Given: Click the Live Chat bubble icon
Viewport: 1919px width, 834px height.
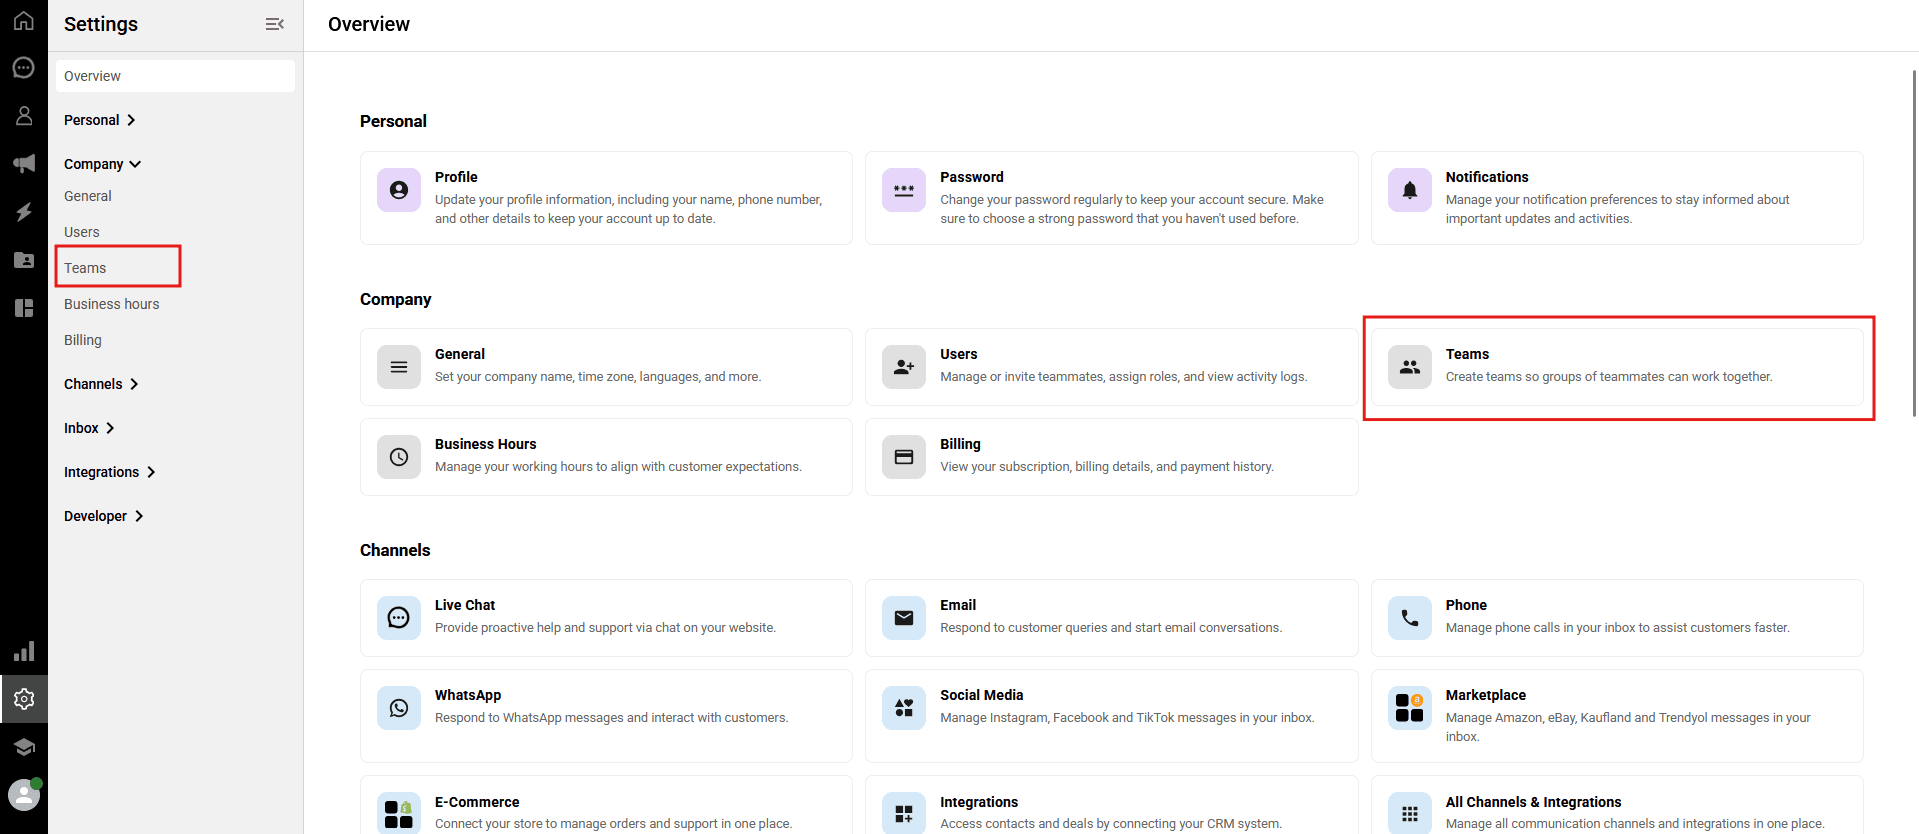Looking at the screenshot, I should coord(399,618).
